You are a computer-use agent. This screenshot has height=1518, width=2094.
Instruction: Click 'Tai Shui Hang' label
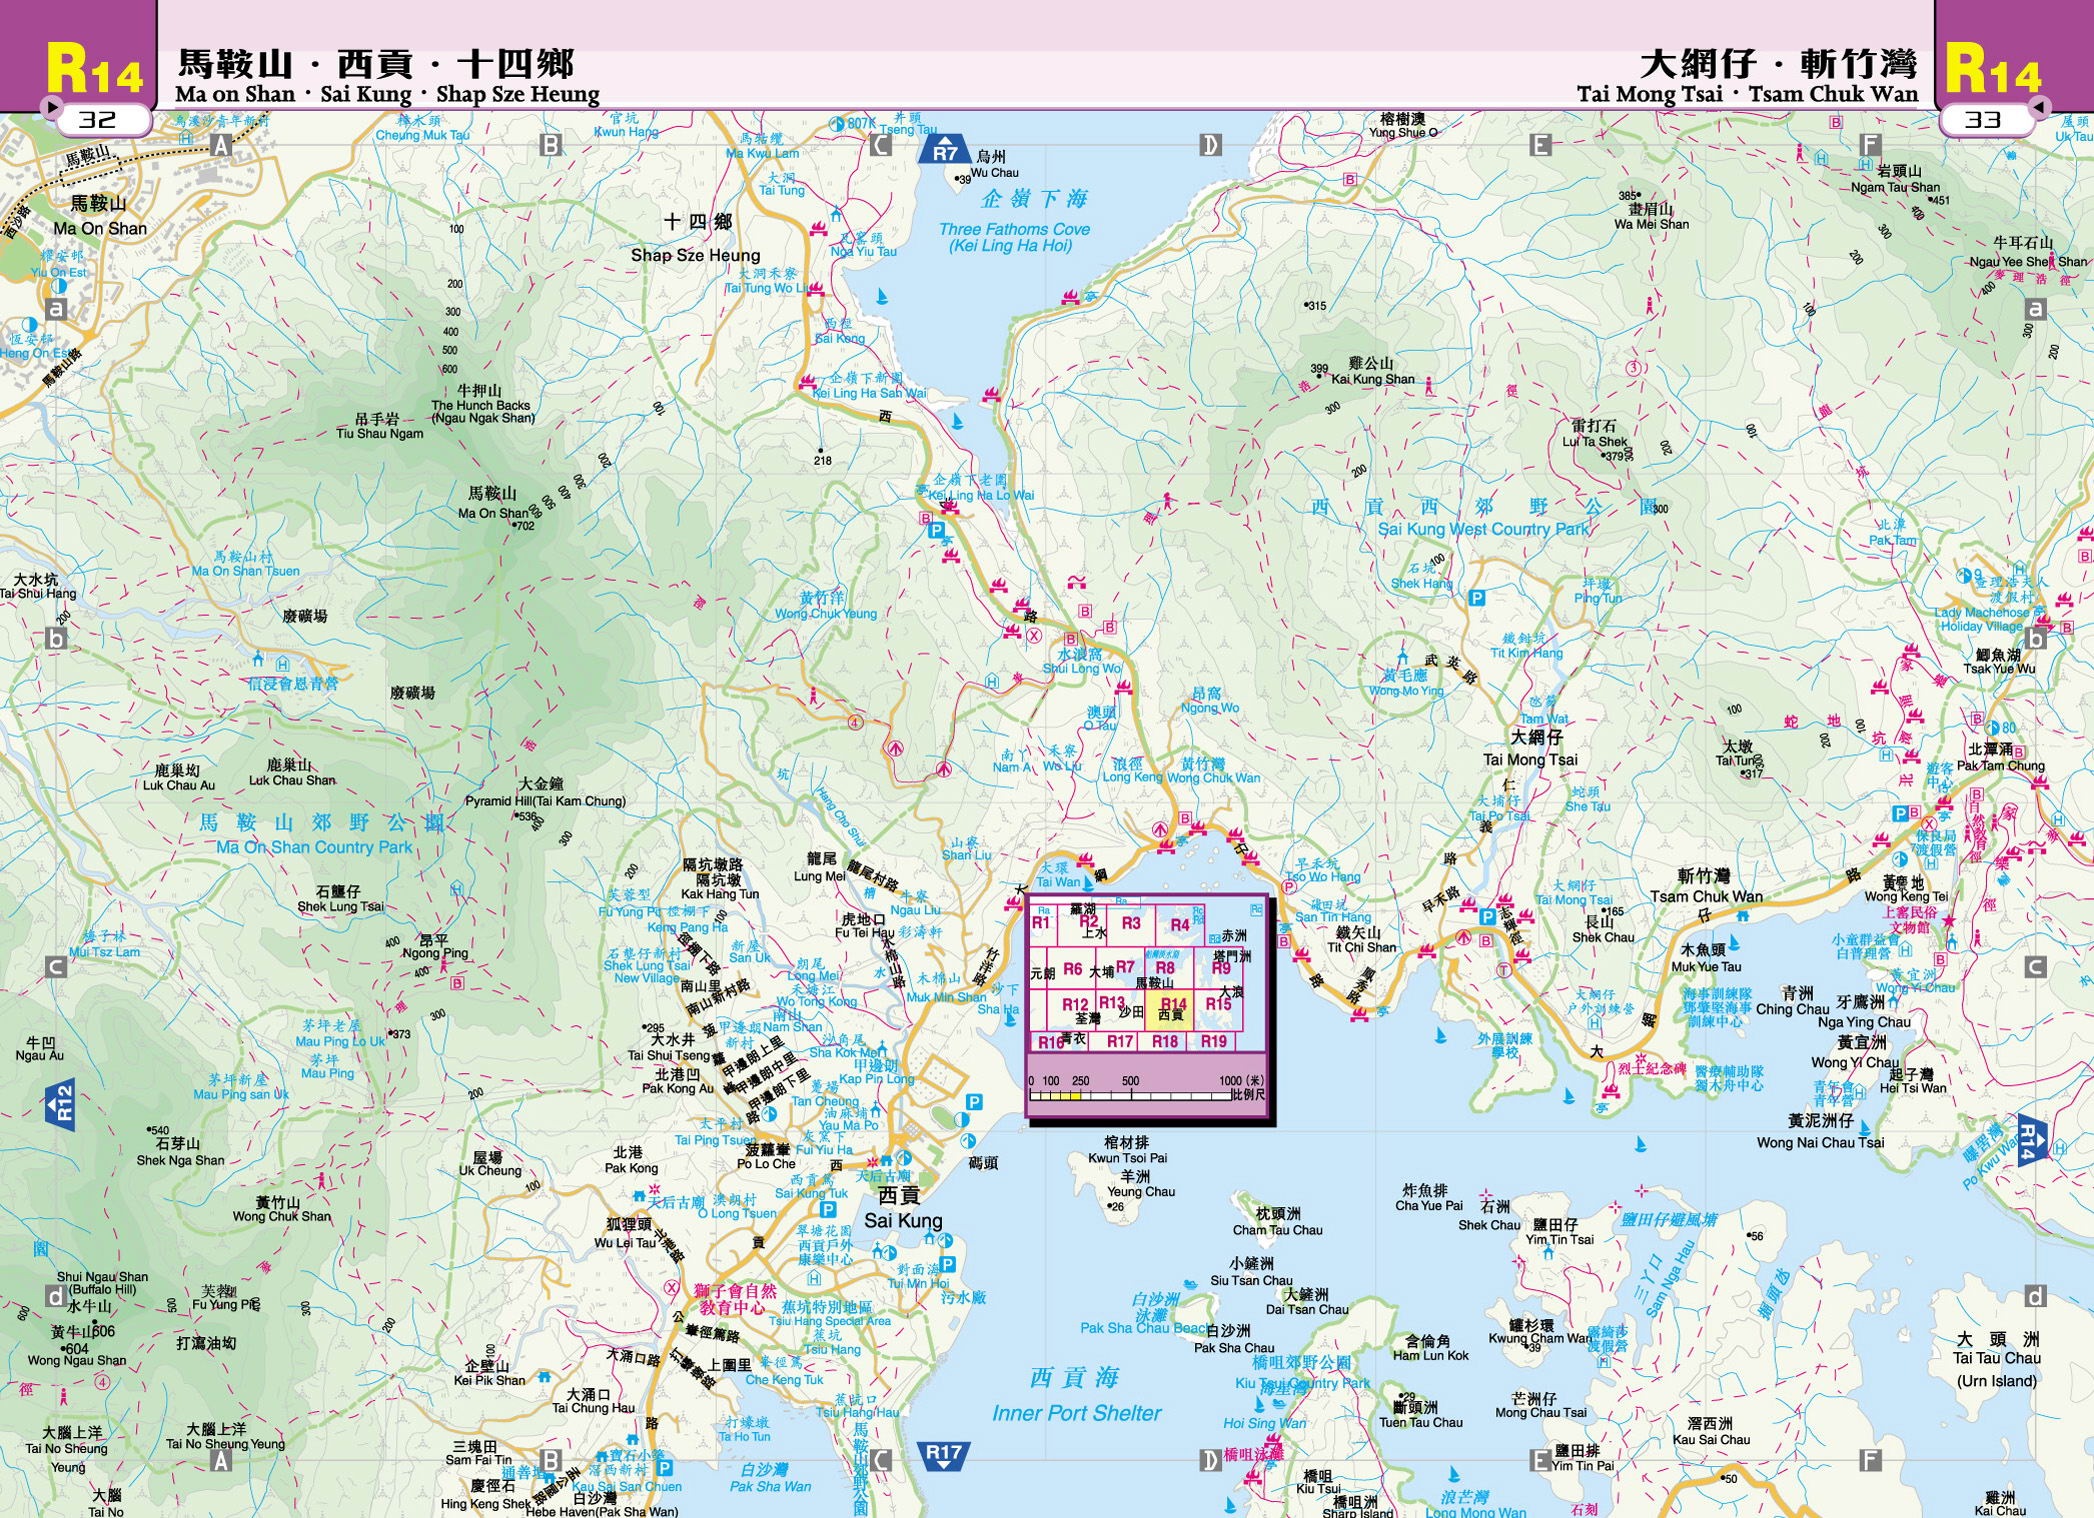pos(38,593)
